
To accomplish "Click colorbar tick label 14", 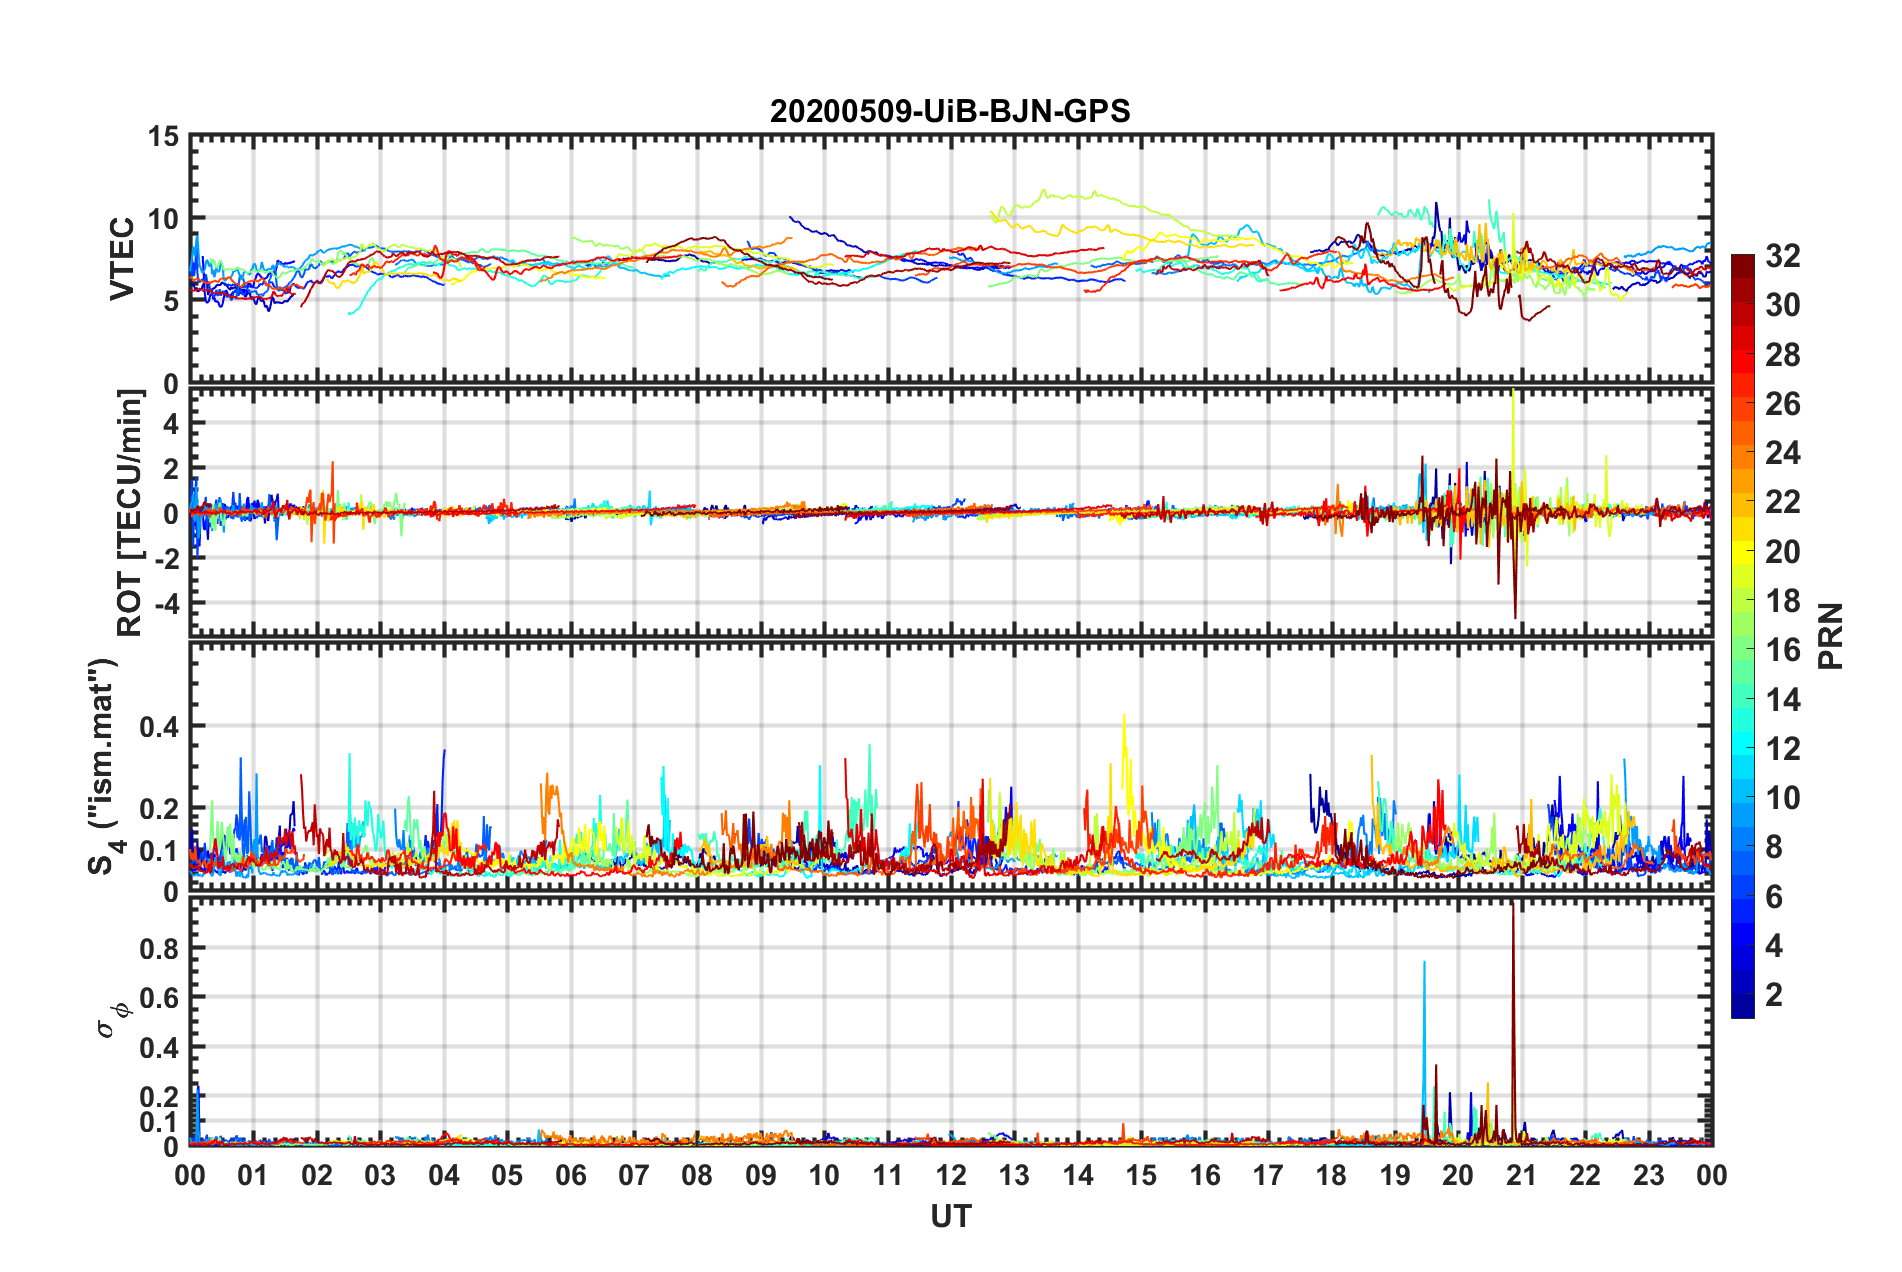I will point(1783,700).
